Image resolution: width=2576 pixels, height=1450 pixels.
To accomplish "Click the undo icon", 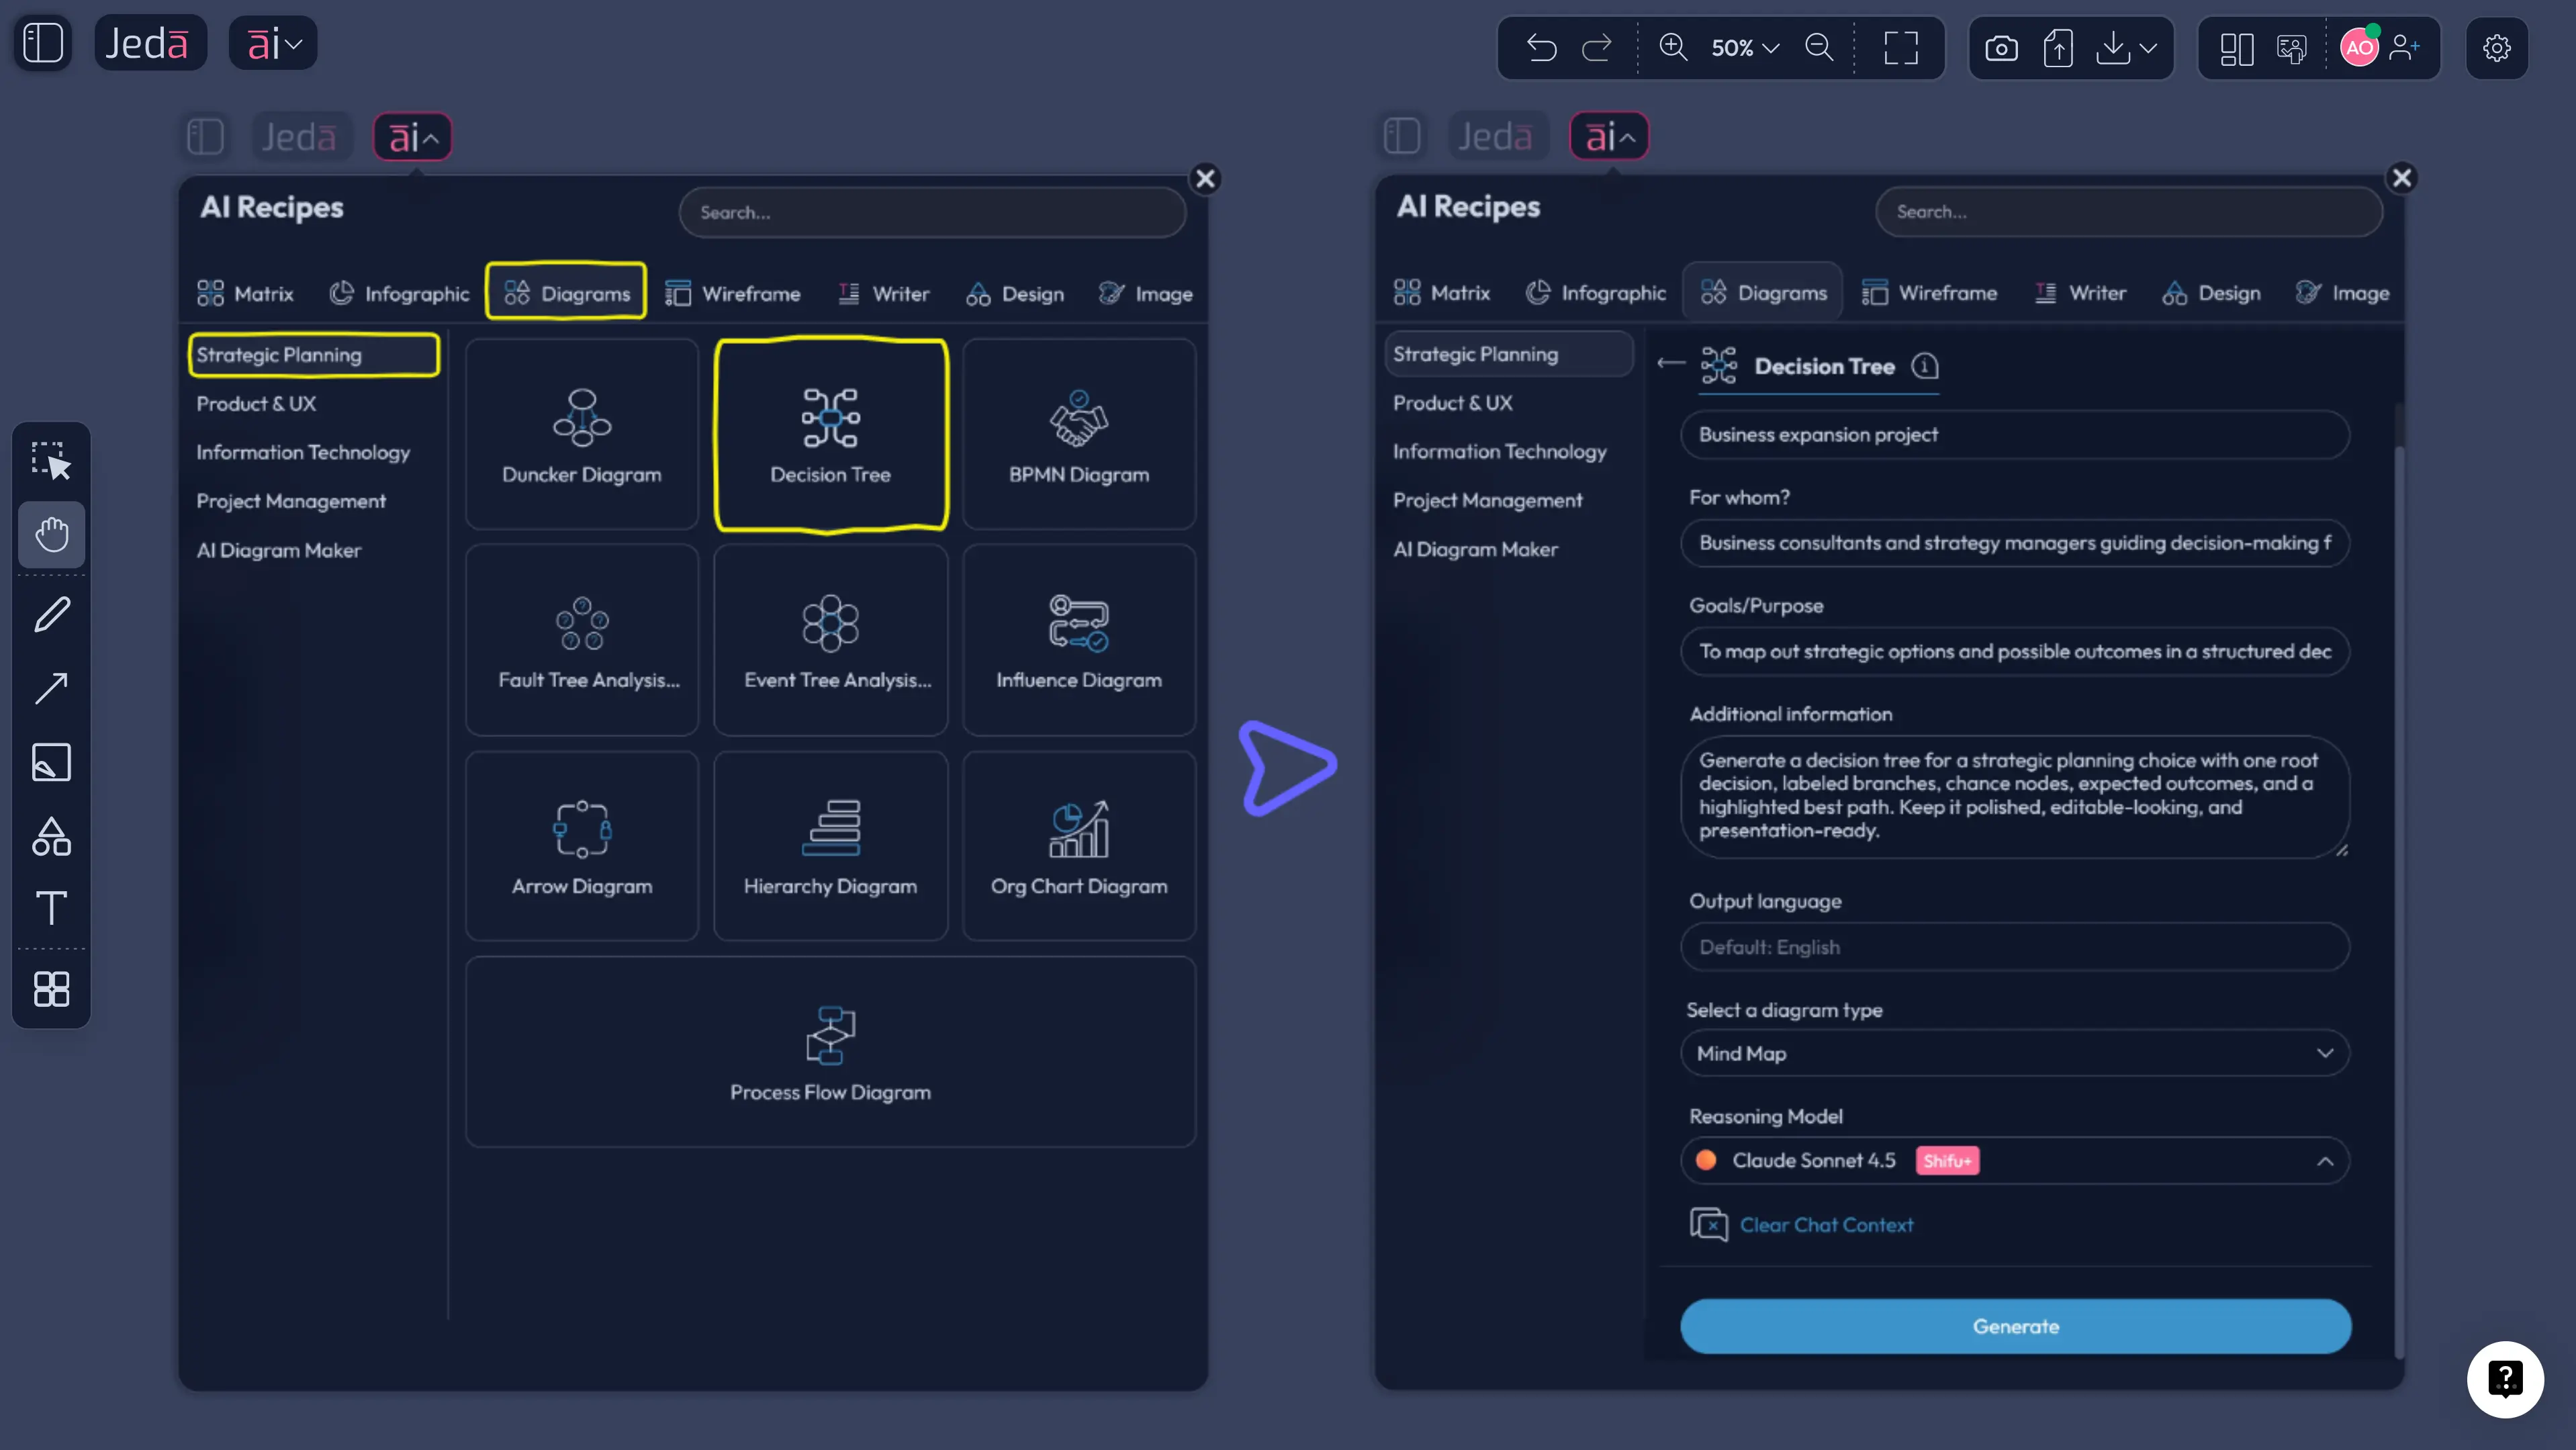I will pos(1541,48).
